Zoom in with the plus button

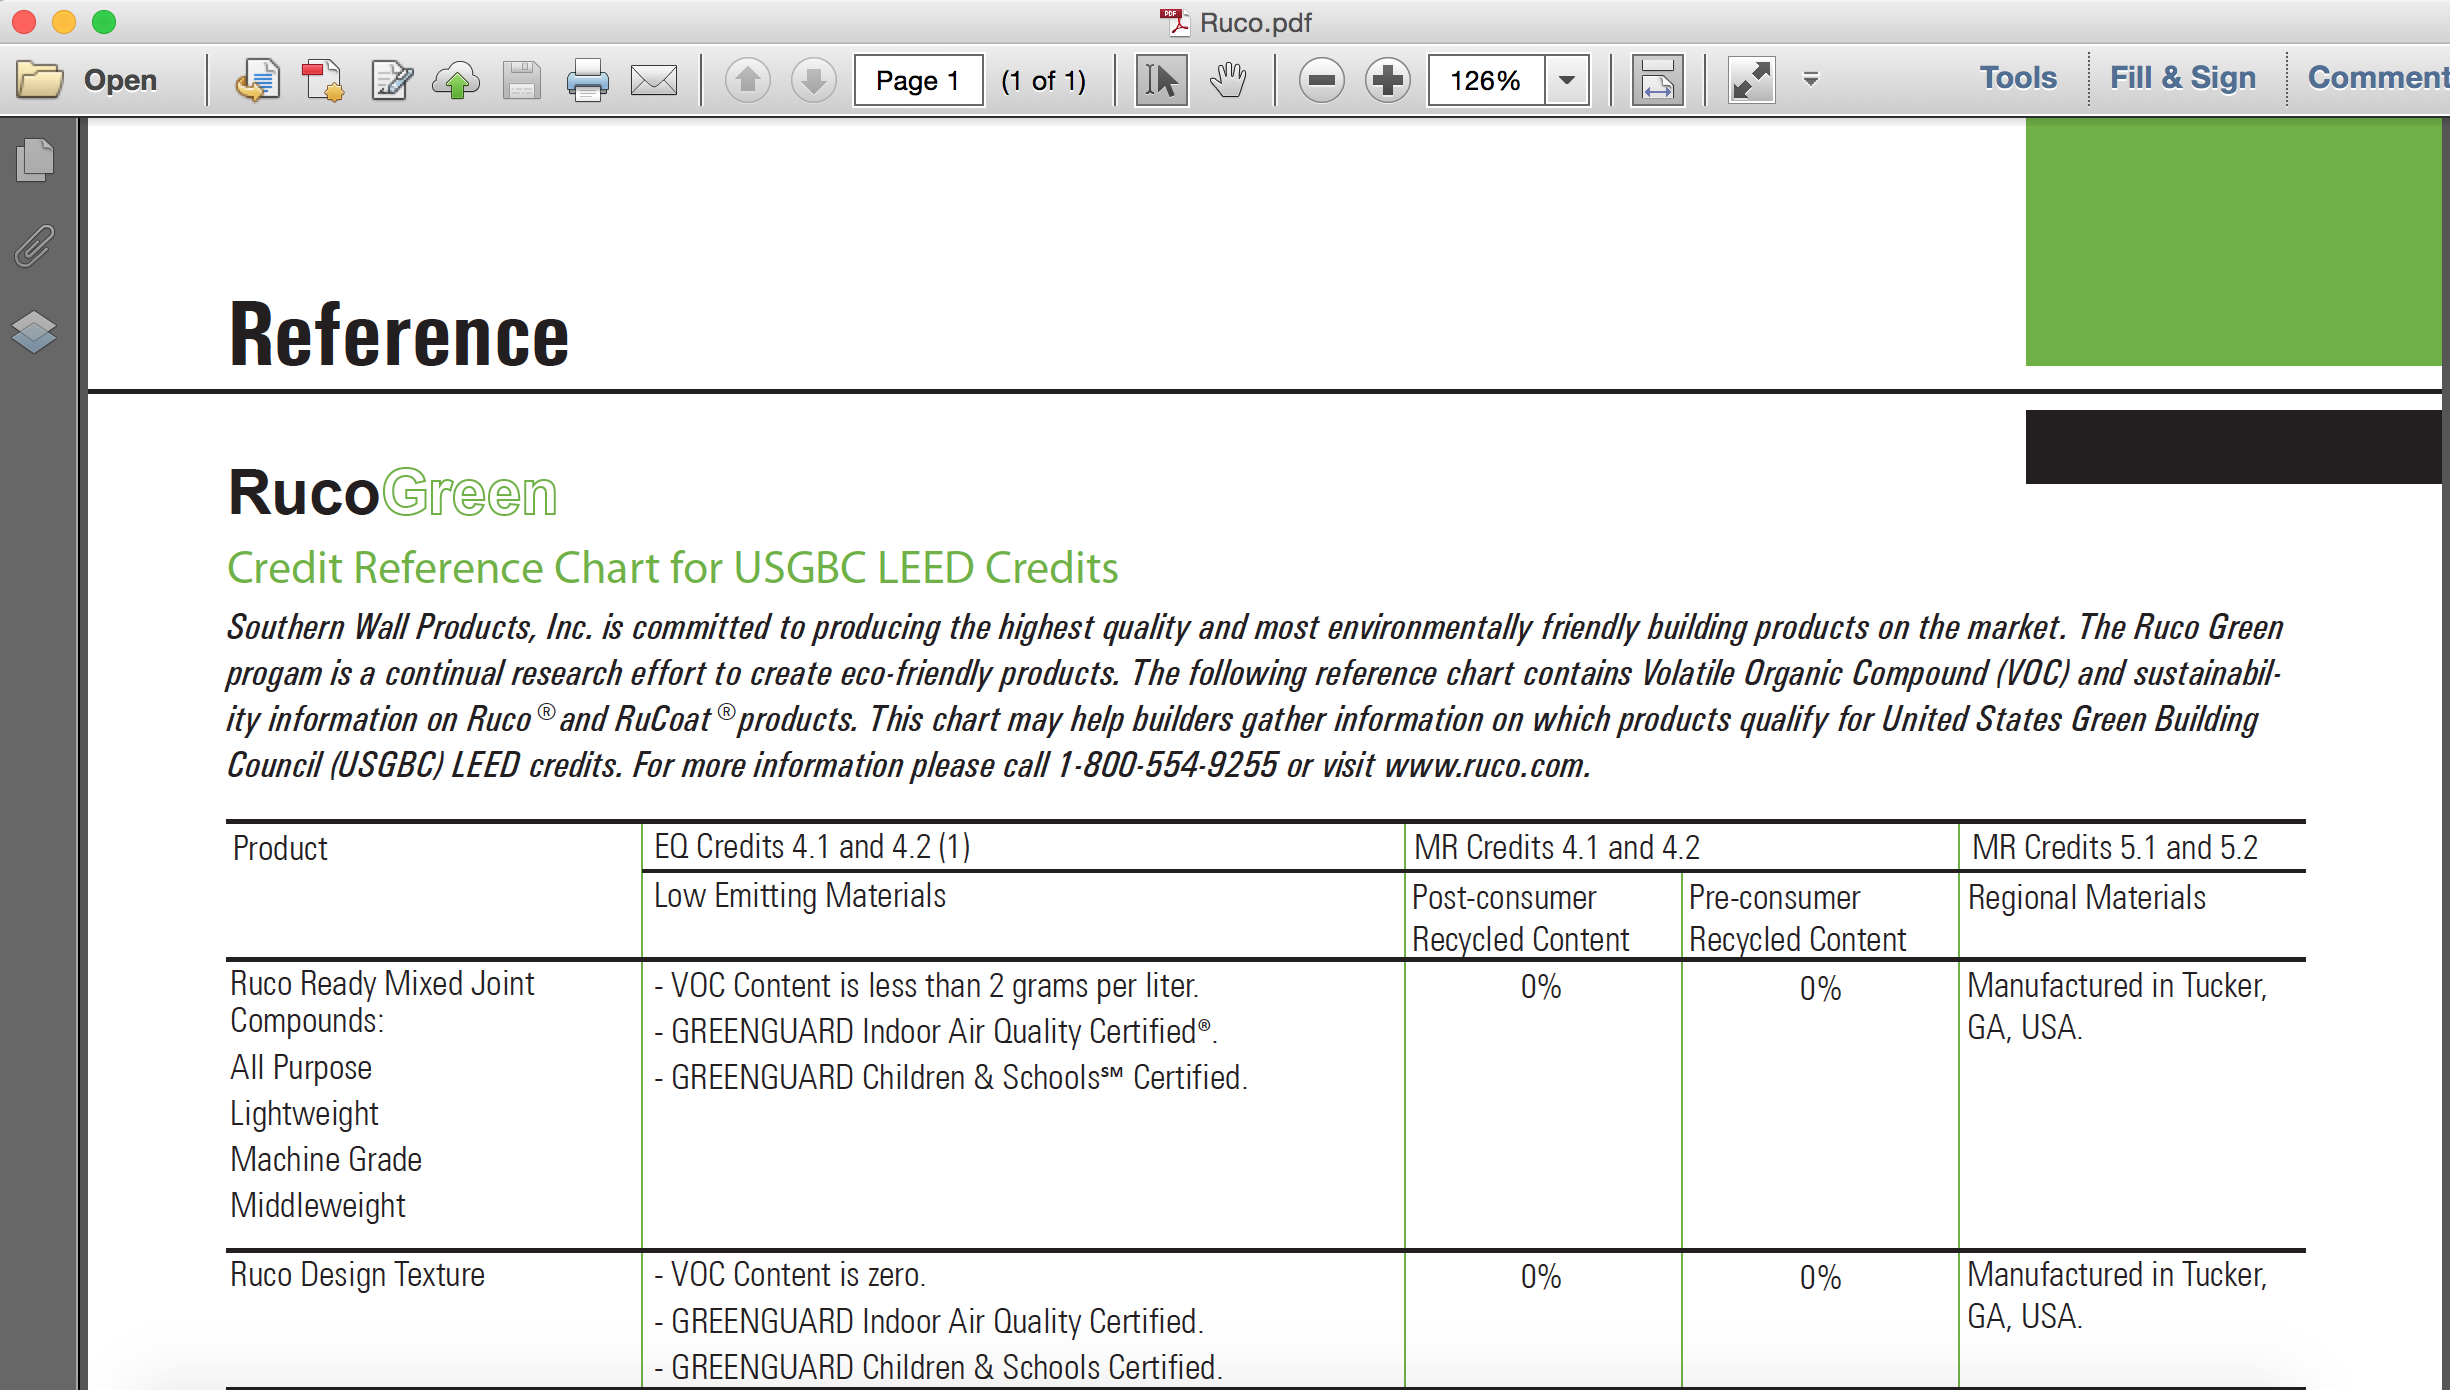point(1388,80)
